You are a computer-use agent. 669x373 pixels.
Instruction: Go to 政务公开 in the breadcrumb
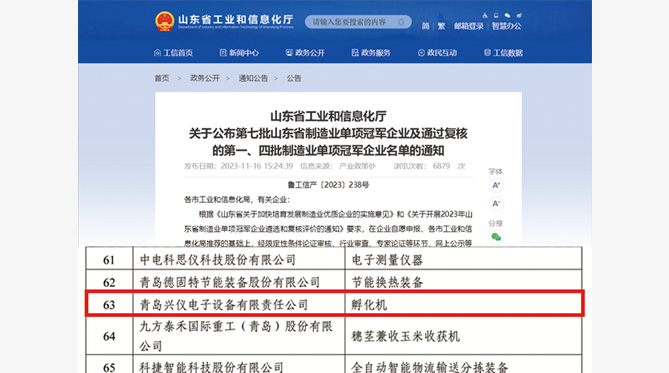click(x=205, y=78)
